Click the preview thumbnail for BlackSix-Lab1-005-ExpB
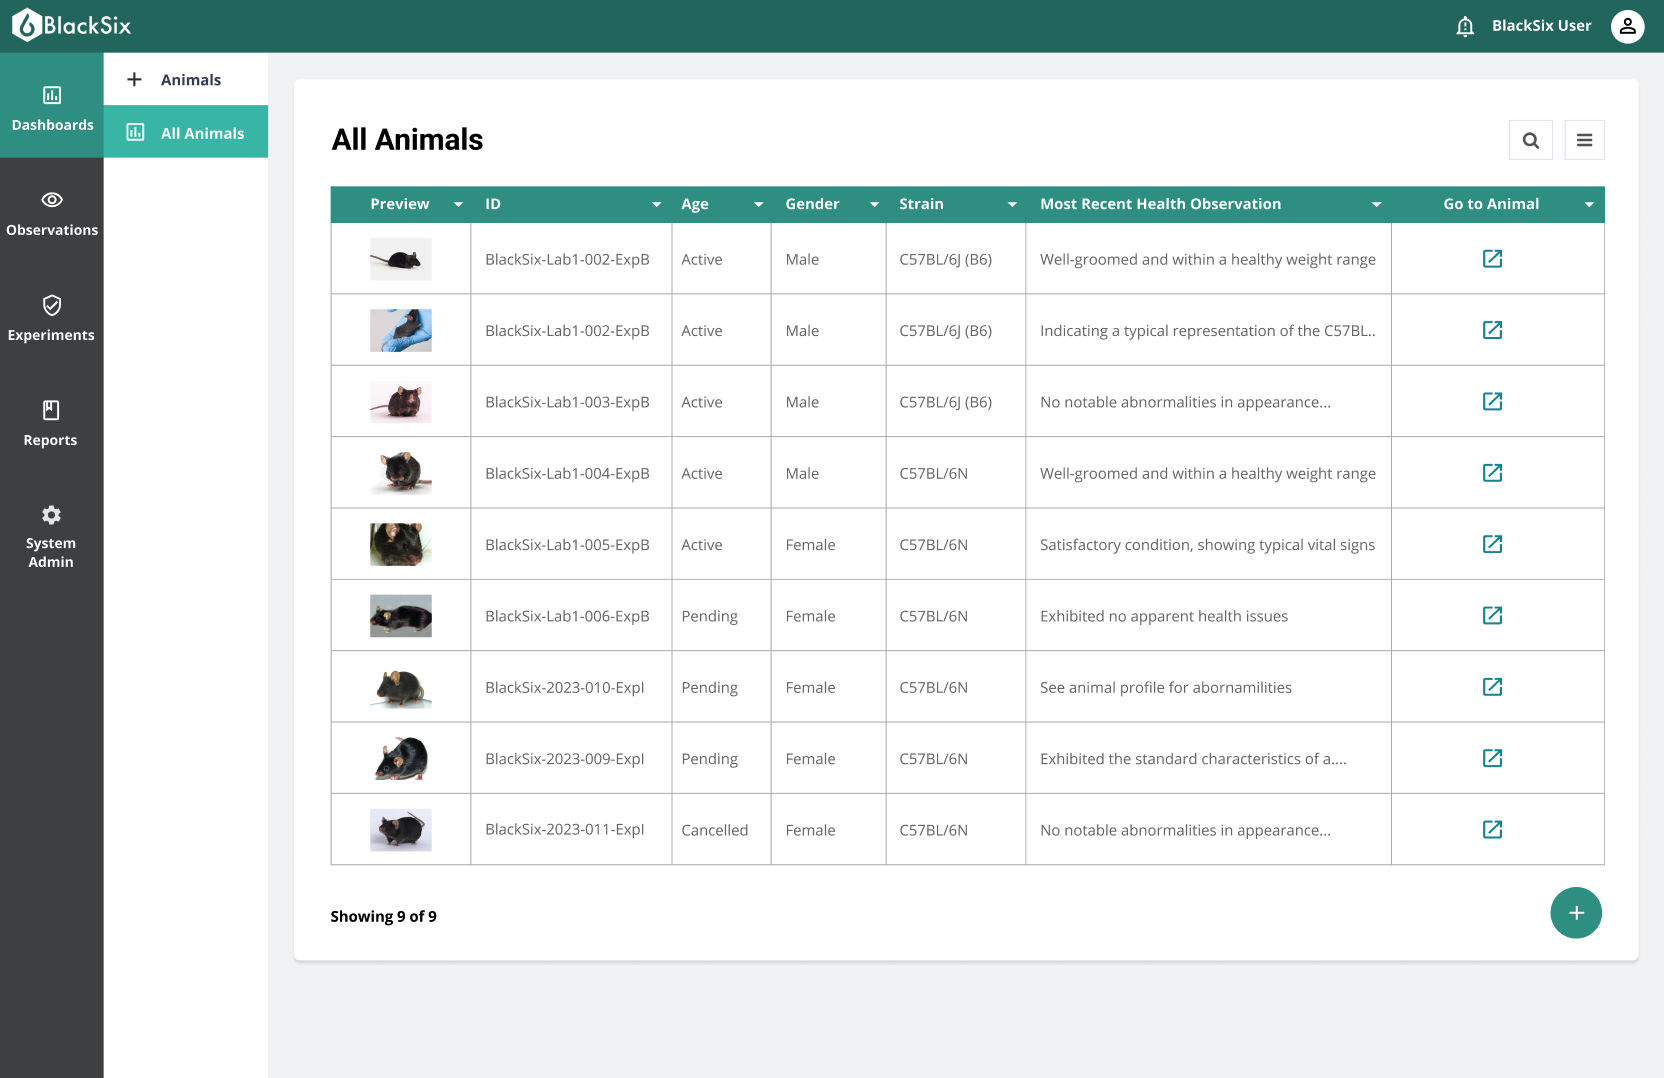This screenshot has height=1078, width=1664. point(400,544)
